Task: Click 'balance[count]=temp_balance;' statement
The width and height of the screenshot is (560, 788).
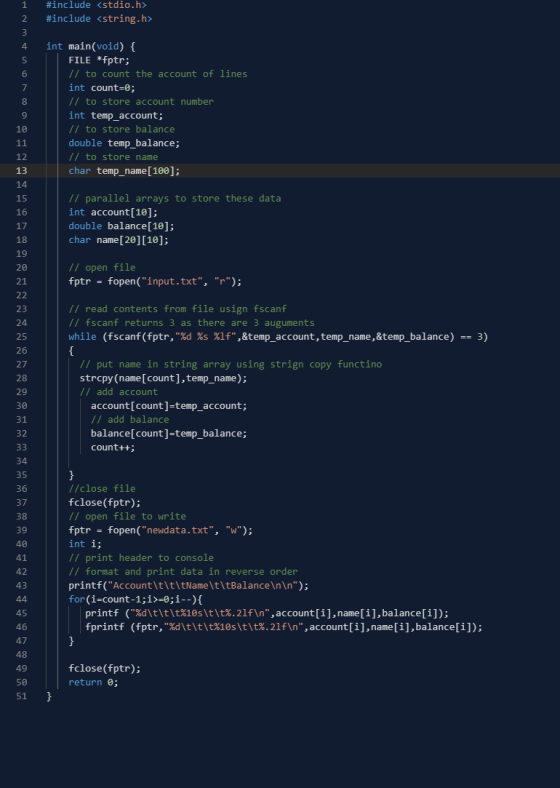Action: coord(169,434)
